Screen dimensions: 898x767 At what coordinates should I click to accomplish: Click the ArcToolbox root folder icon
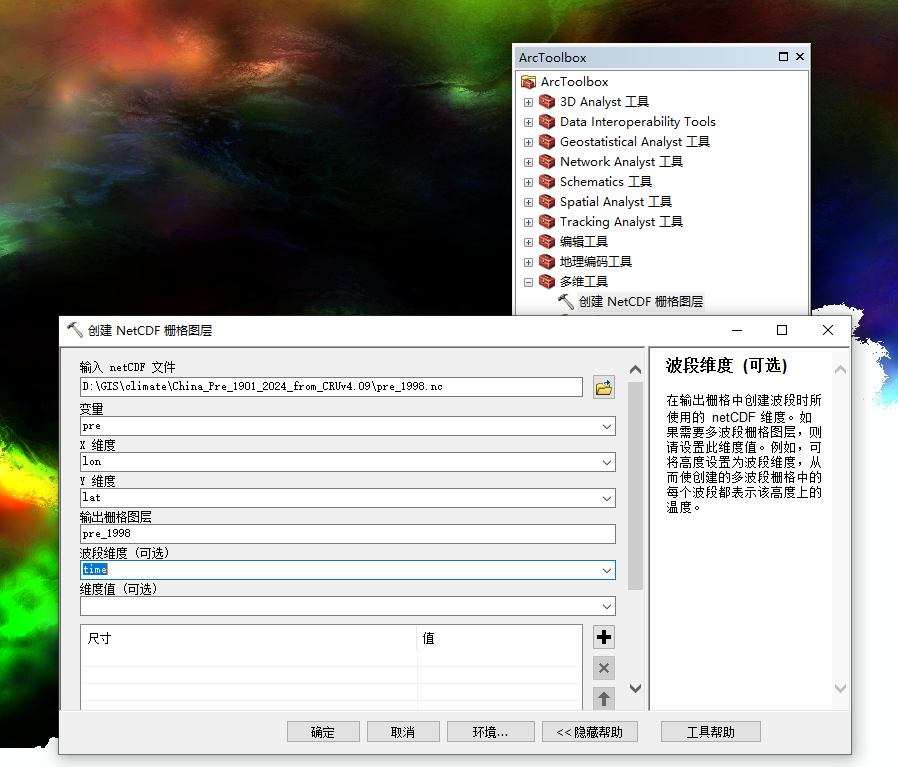click(529, 82)
